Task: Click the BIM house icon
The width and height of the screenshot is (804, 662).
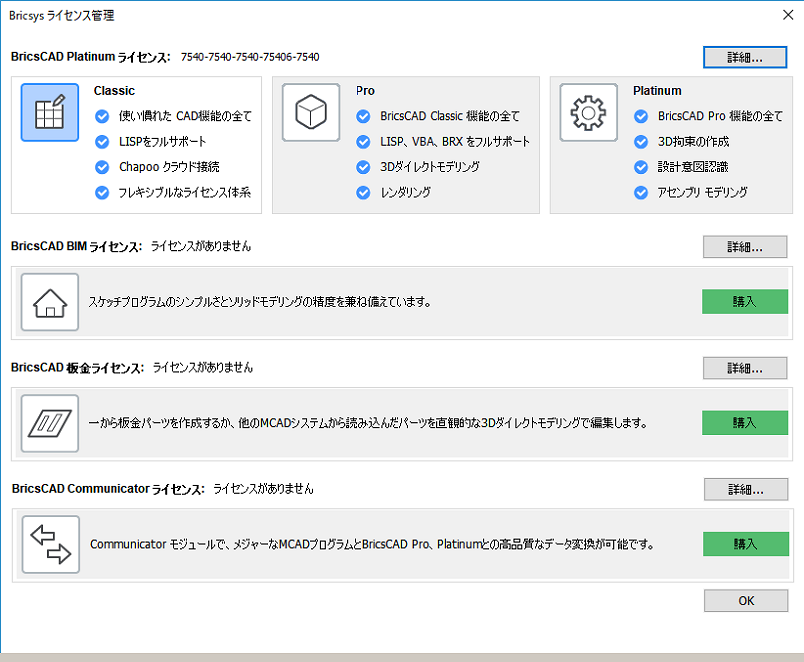Action: [x=50, y=302]
